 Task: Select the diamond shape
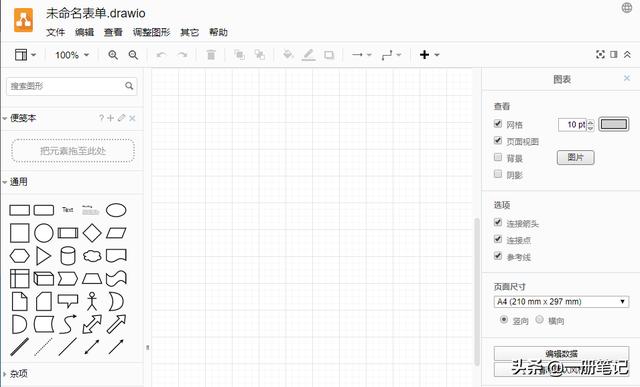point(92,233)
